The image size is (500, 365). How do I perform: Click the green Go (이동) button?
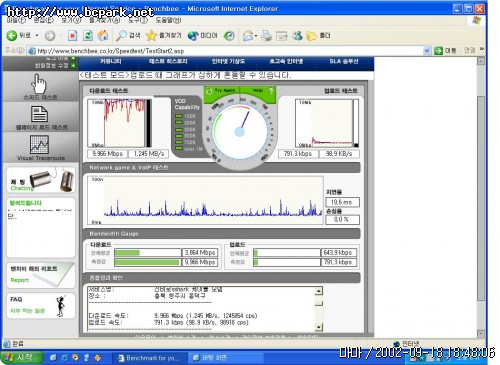click(445, 51)
